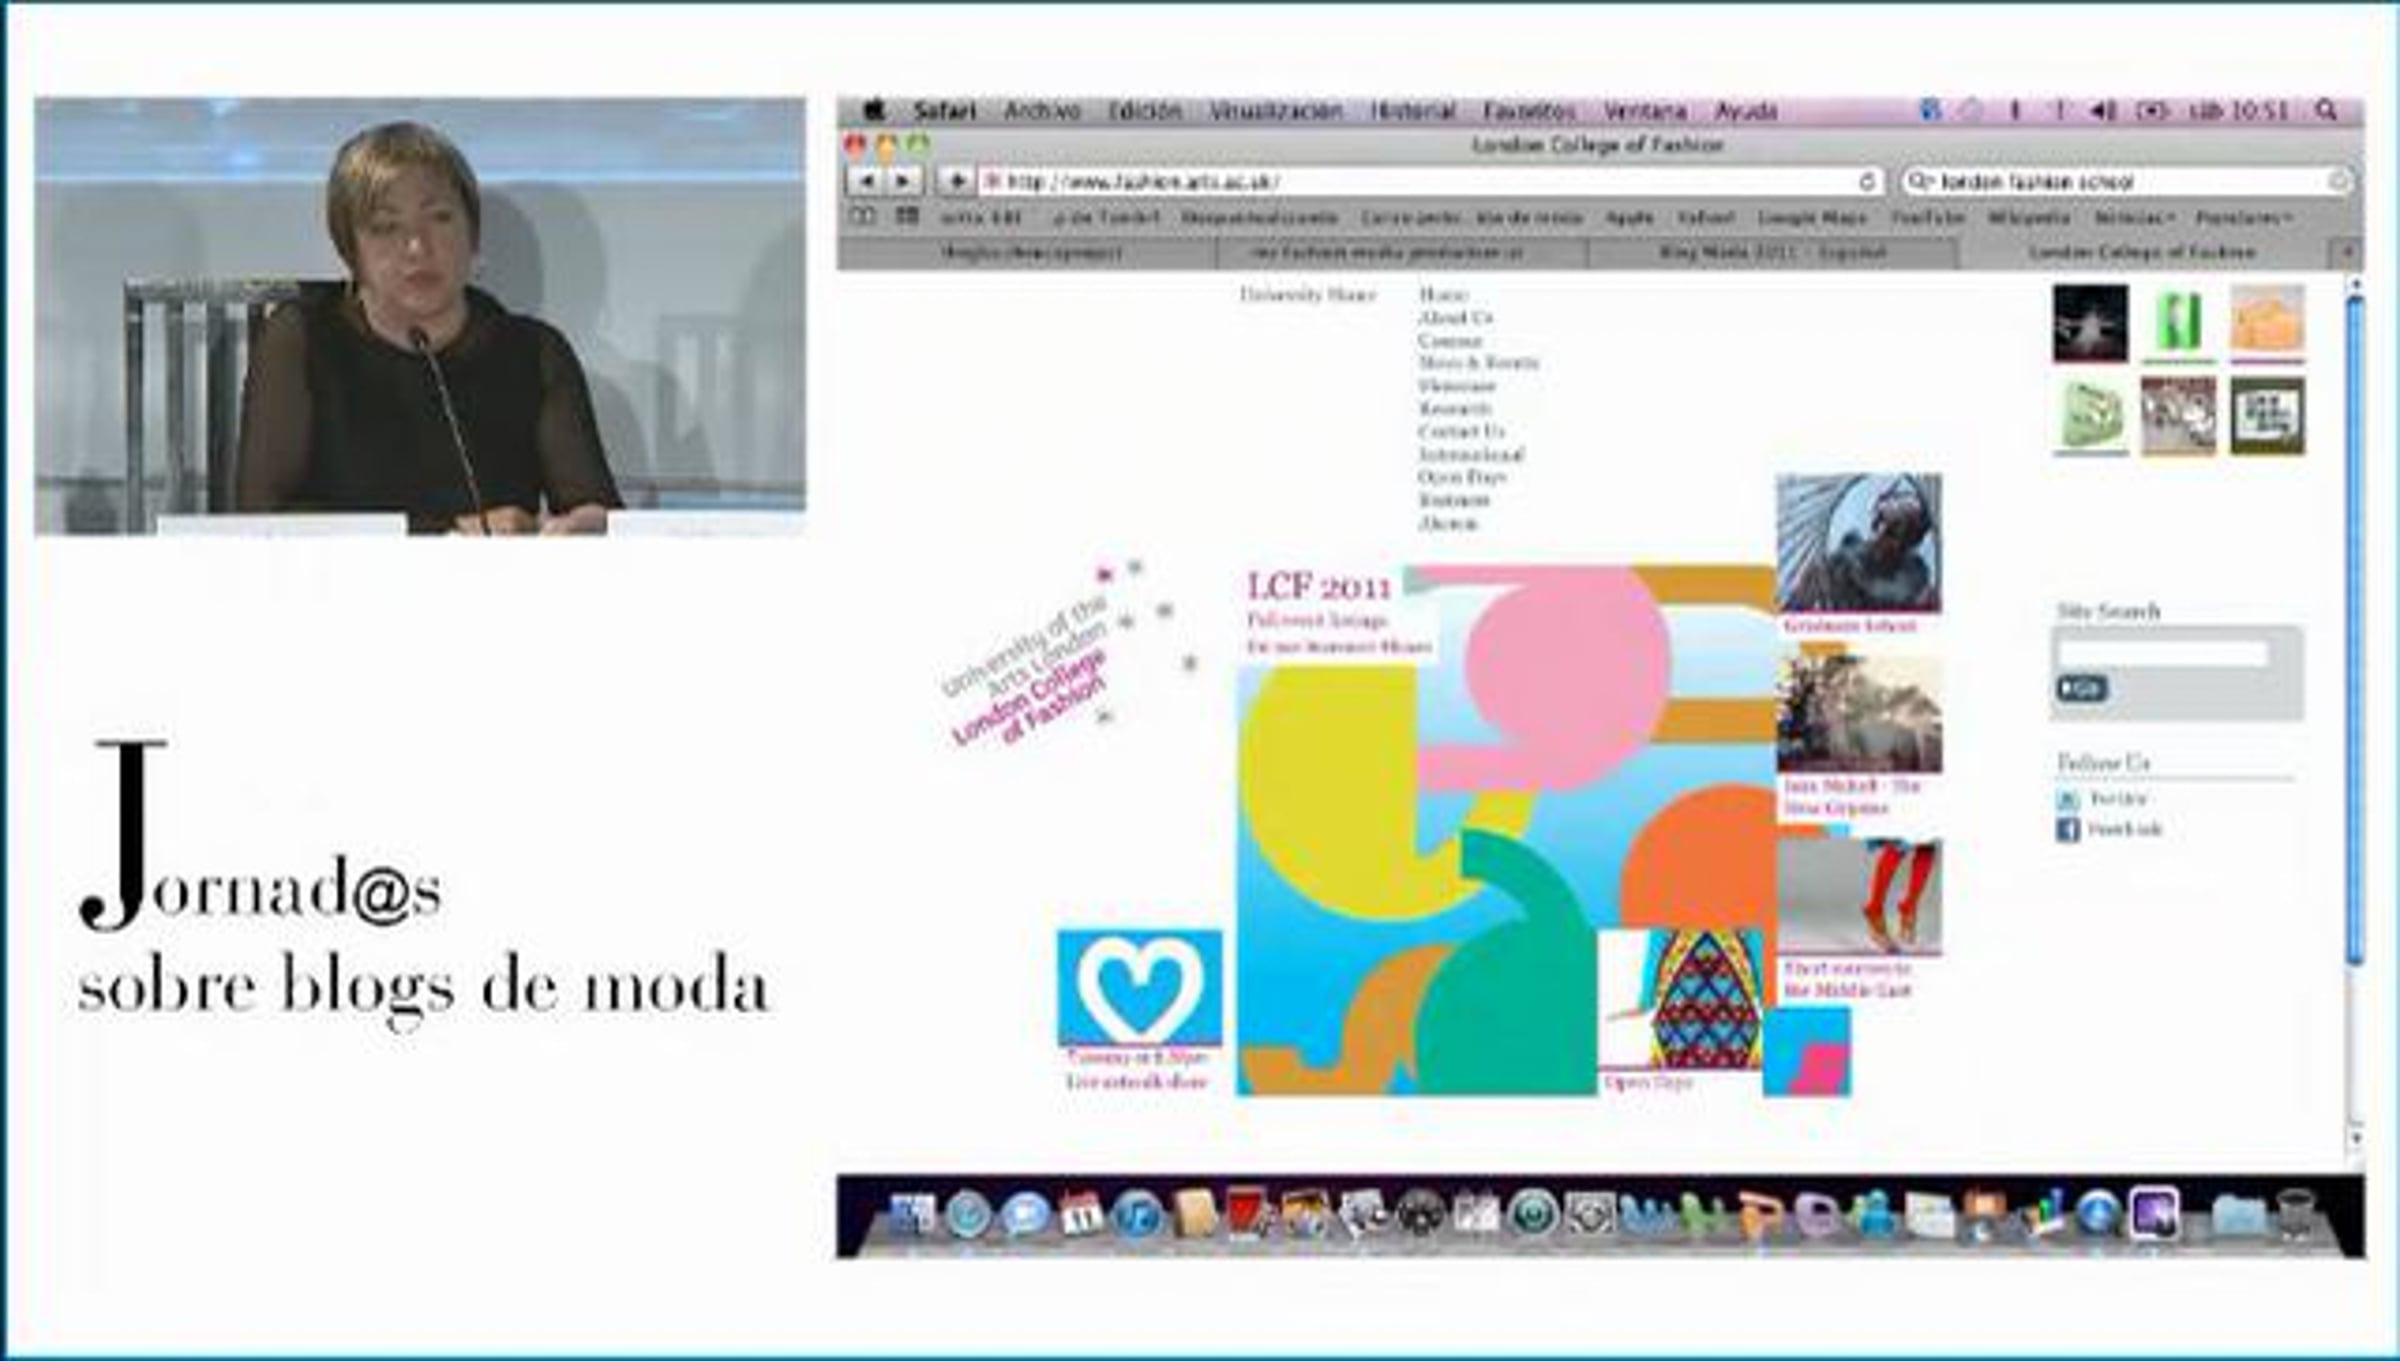
Task: Open iTunes from the Dock
Action: tap(1137, 1214)
